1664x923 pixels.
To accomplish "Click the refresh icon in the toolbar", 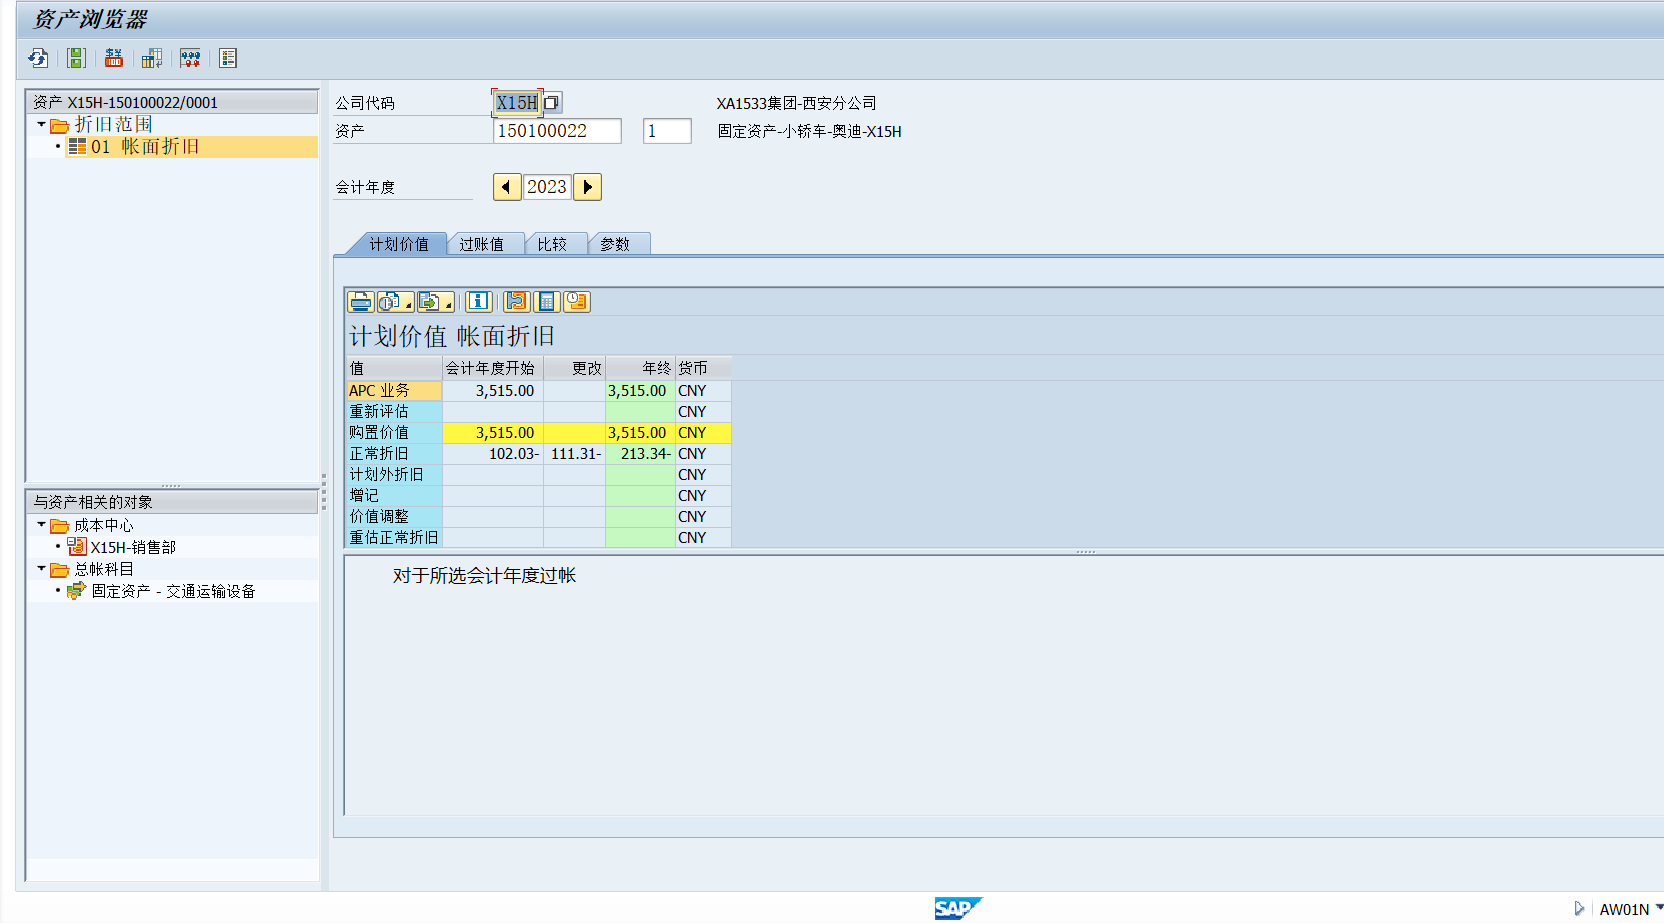I will point(37,58).
